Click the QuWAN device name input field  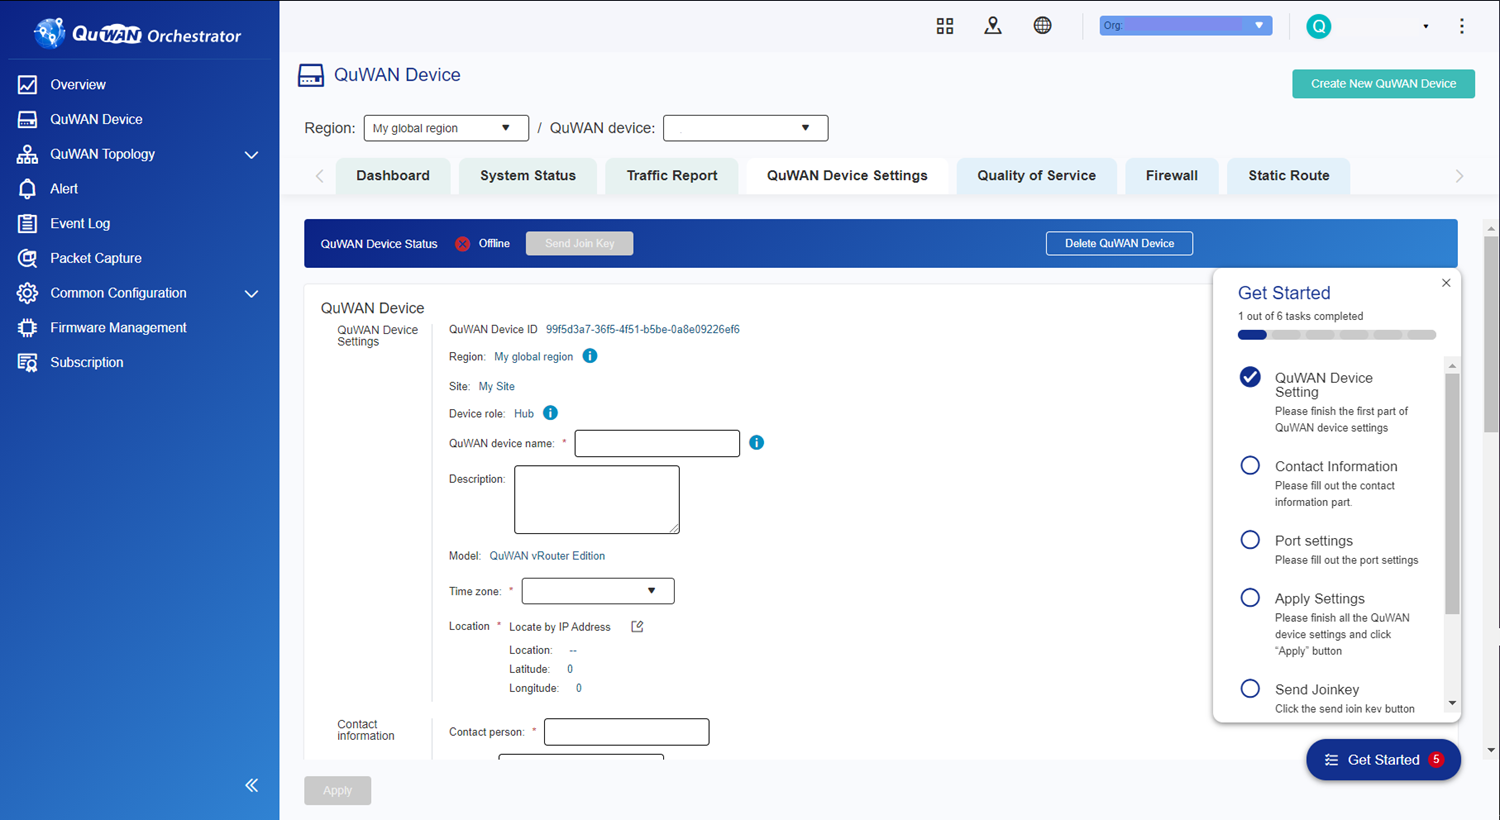tap(657, 443)
